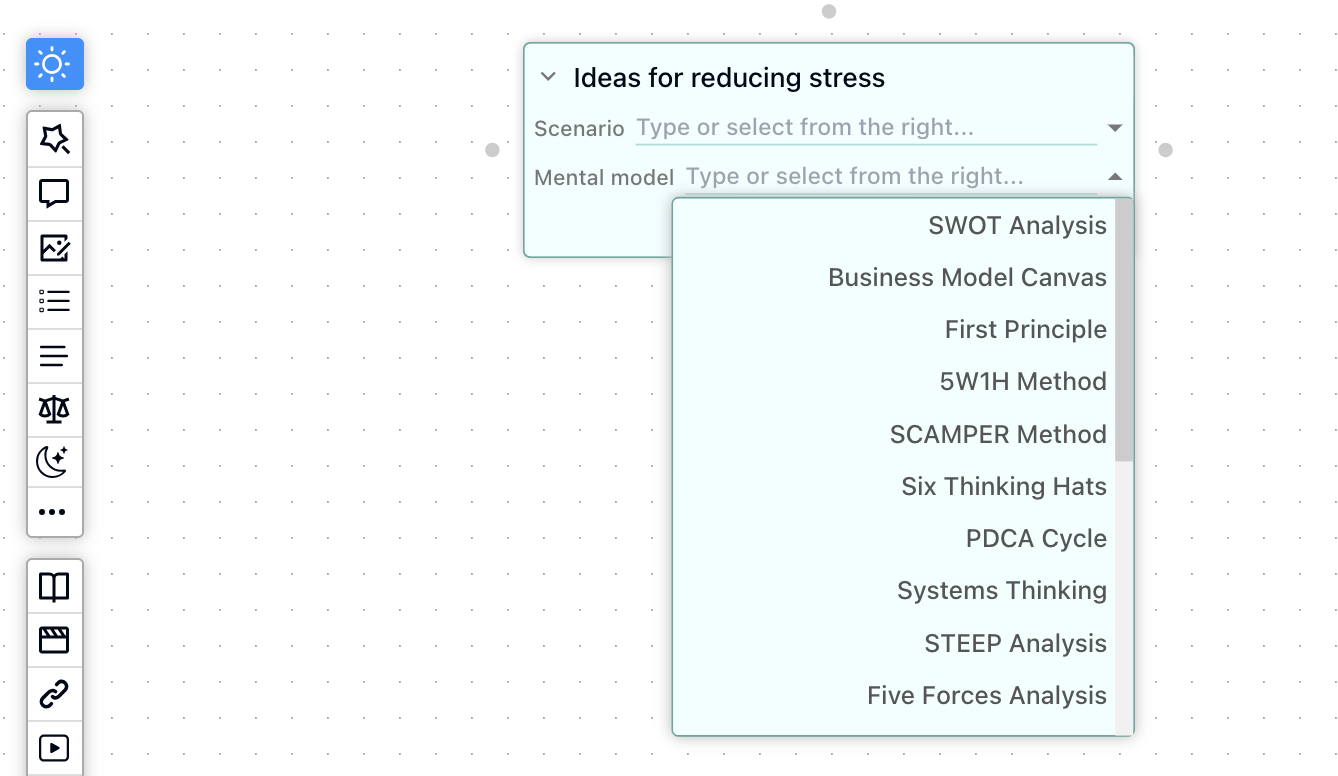Collapse the Ideas for reducing stress panel
Viewport: 1338px width, 776px height.
548,76
